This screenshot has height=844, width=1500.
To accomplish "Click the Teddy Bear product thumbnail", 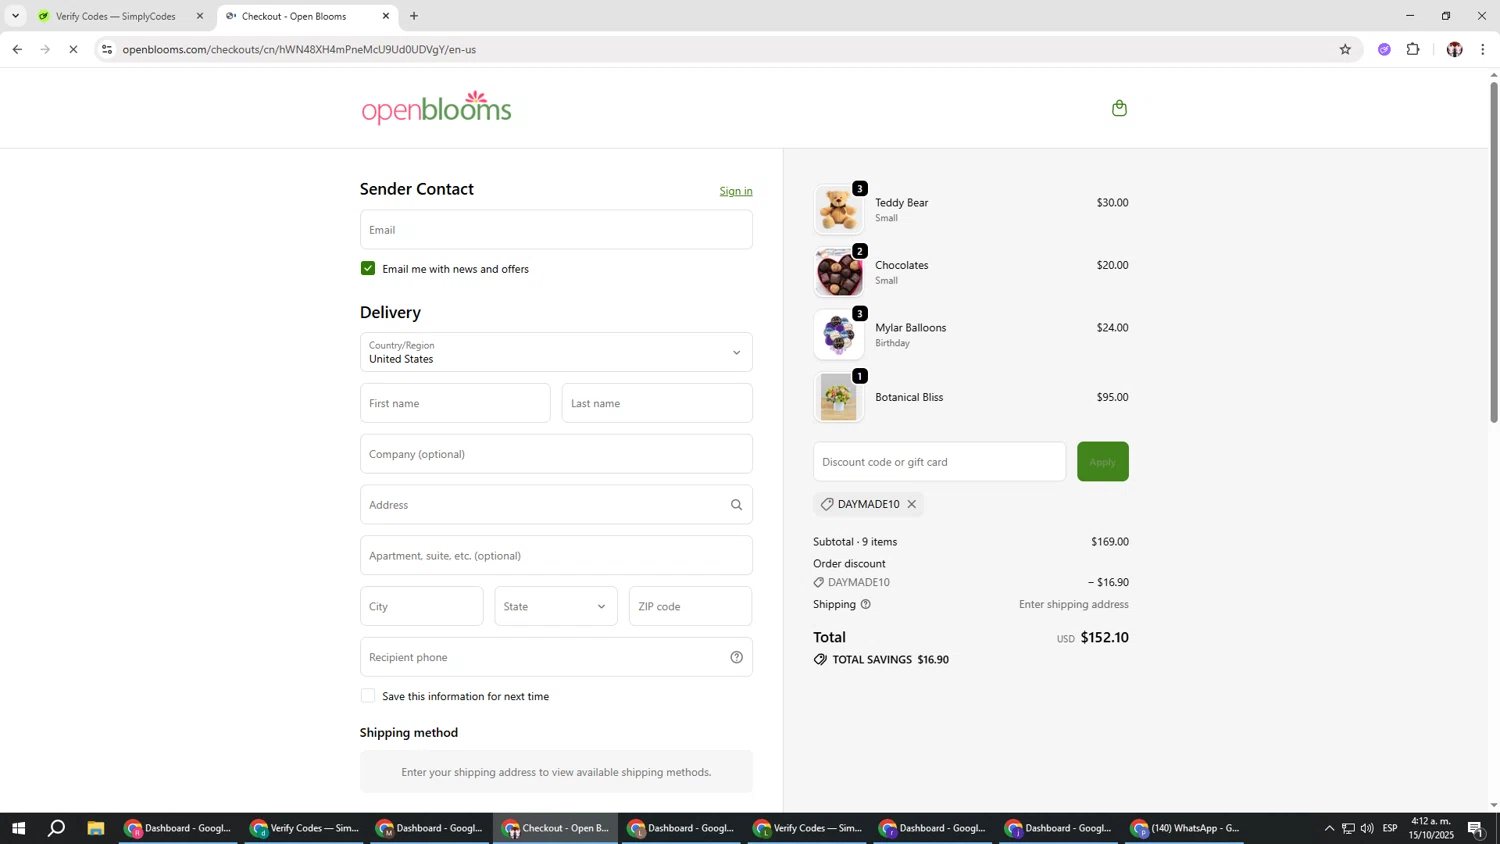I will 838,209.
